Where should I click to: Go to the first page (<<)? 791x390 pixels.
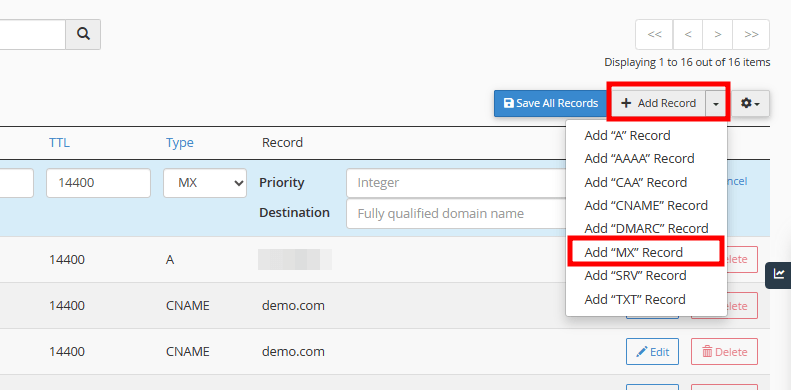point(654,34)
